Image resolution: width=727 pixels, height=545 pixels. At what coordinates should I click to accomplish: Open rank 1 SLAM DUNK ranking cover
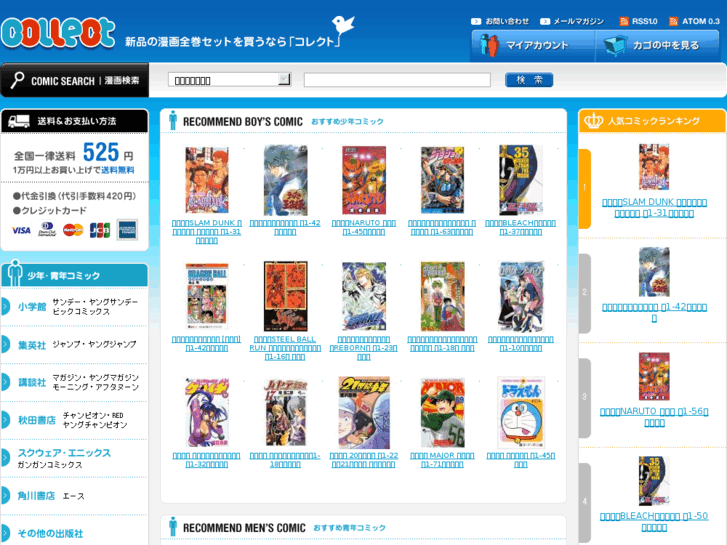[x=654, y=167]
